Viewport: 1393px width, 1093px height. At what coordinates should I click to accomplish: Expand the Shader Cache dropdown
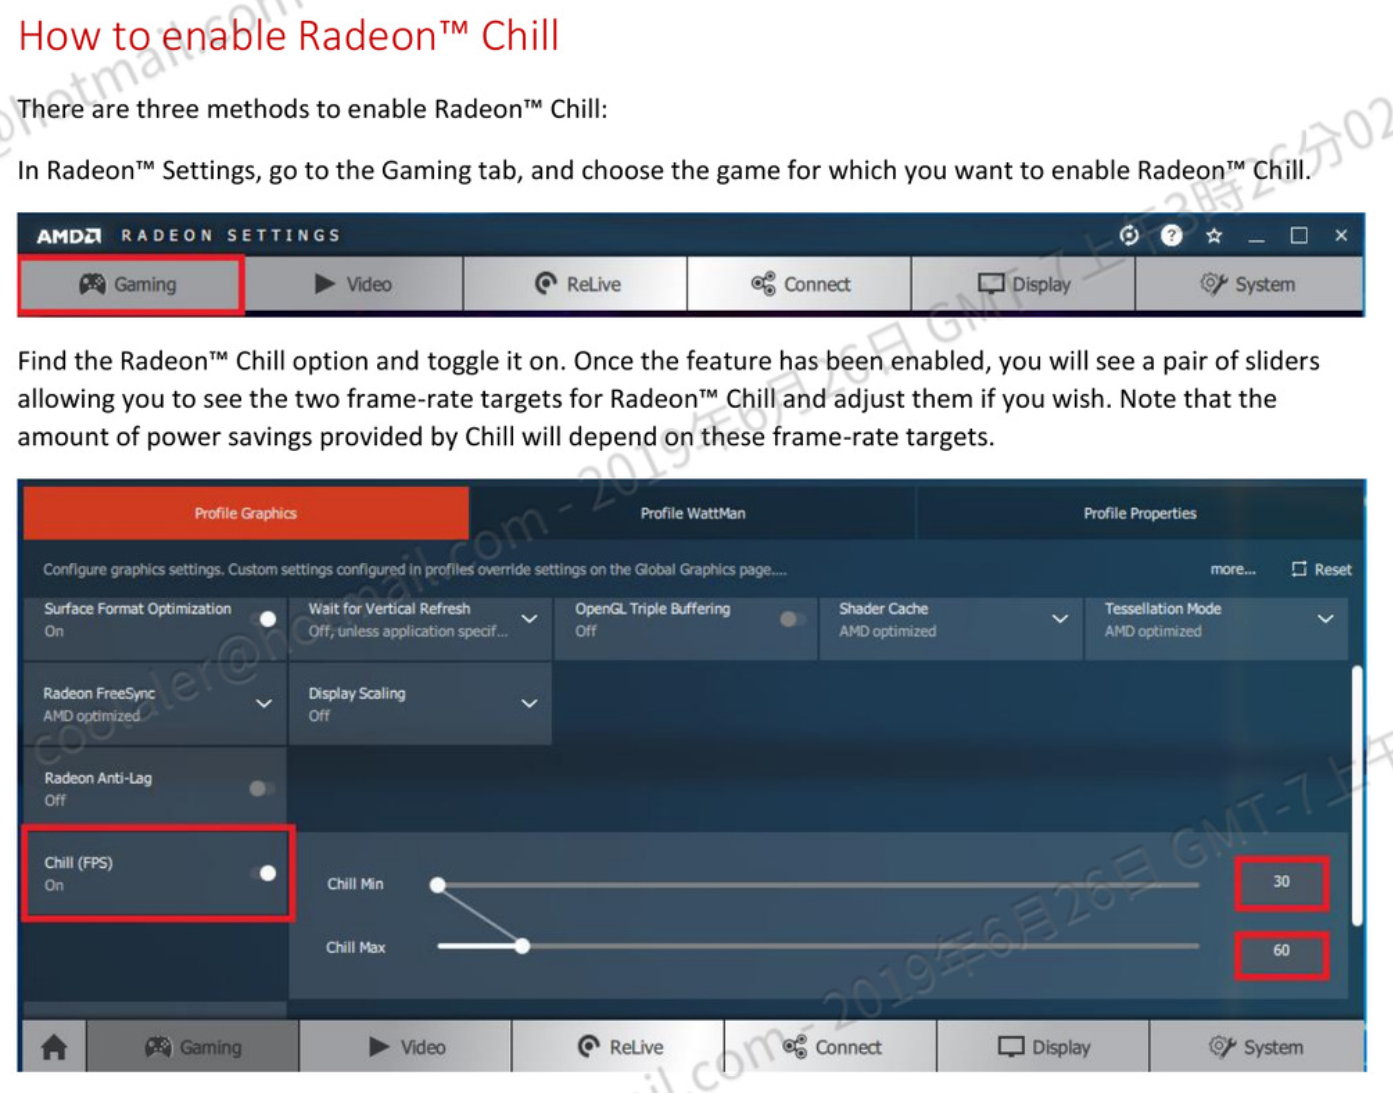[x=1060, y=619]
